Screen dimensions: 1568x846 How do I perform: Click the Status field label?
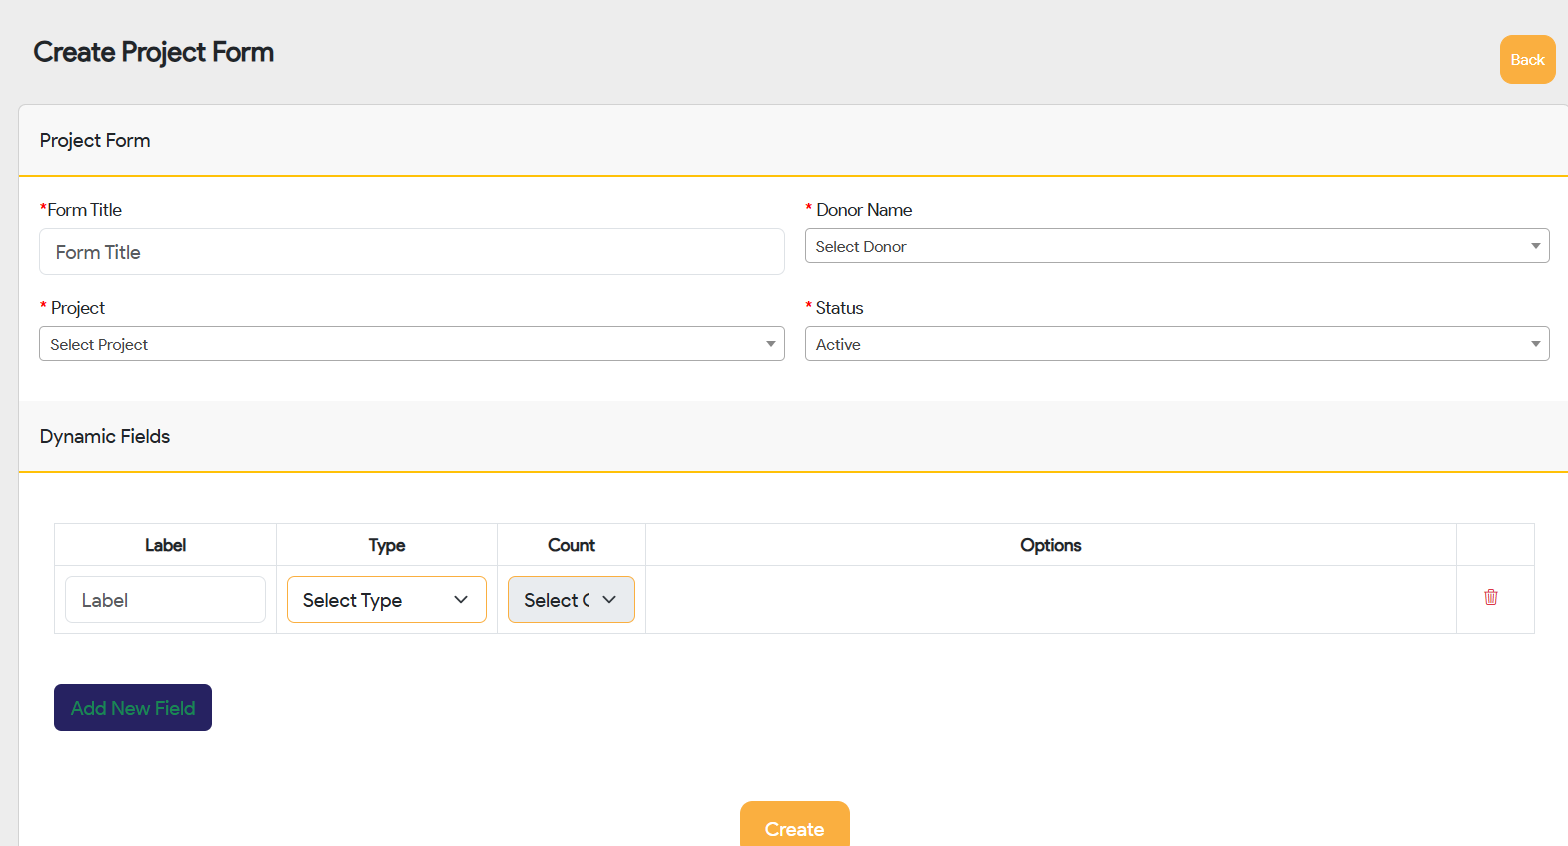pyautogui.click(x=839, y=308)
